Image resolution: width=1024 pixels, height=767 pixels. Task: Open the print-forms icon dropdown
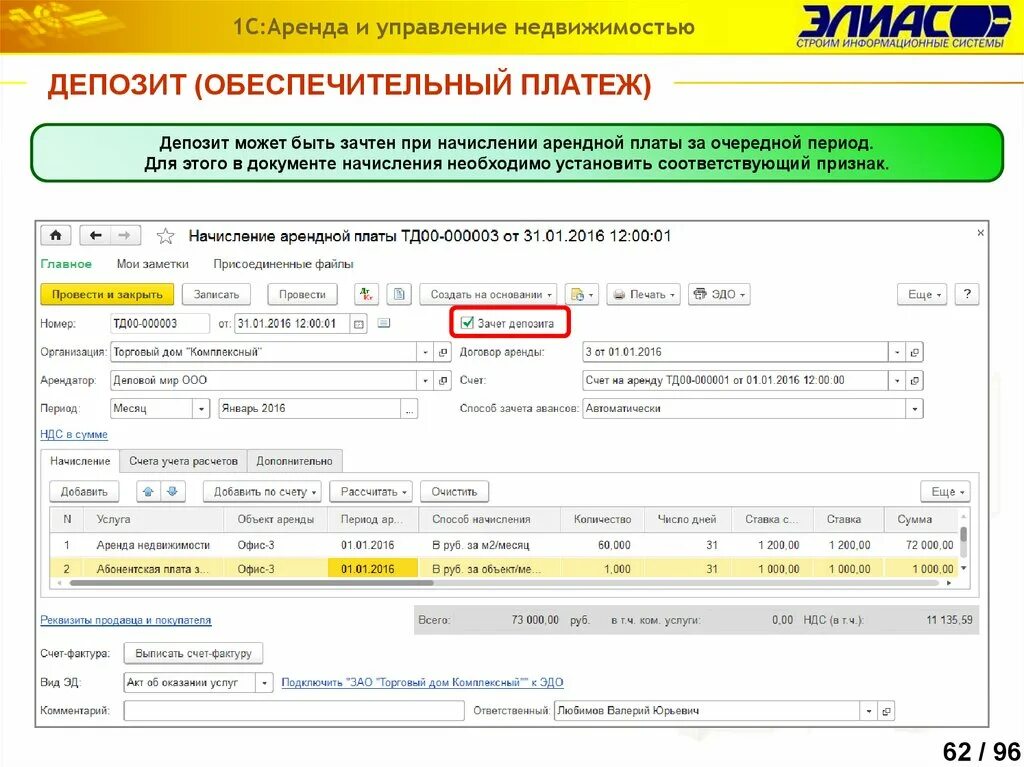582,295
